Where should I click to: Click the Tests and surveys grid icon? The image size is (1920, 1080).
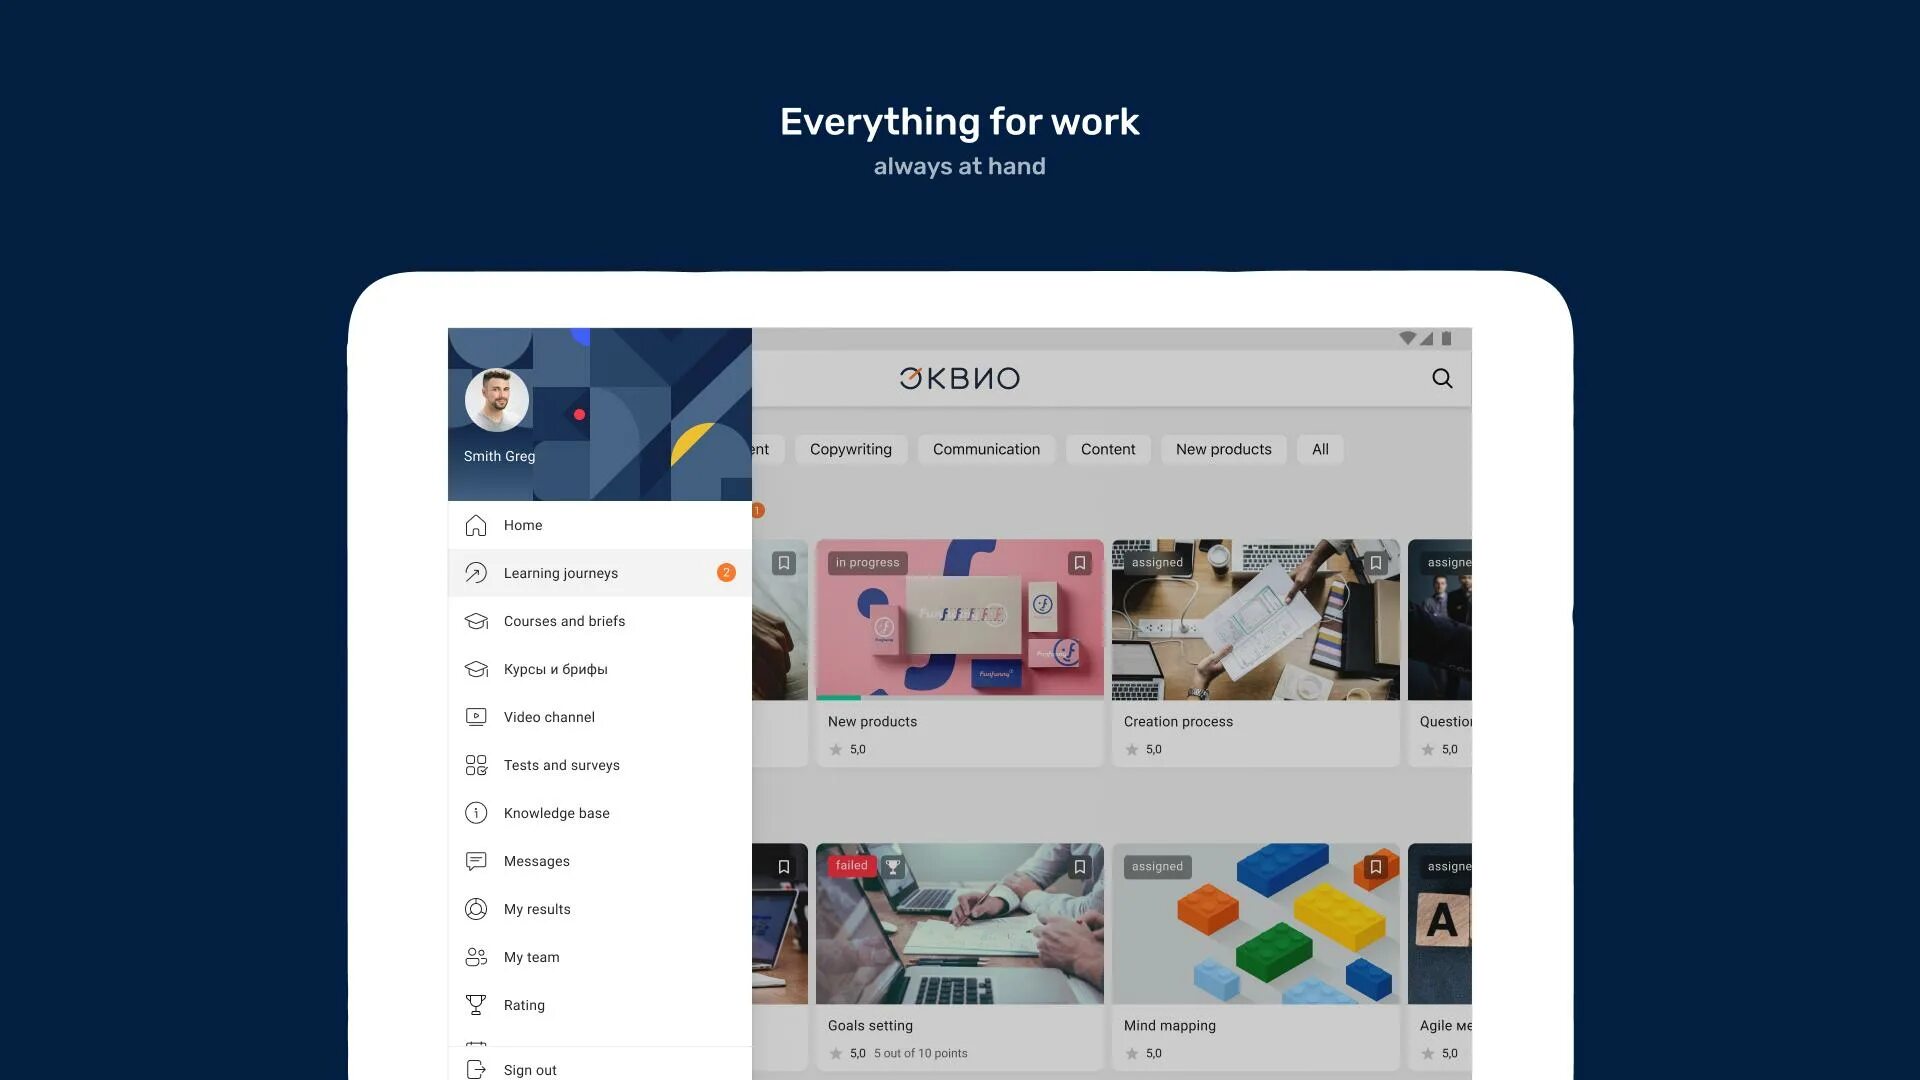pos(476,765)
